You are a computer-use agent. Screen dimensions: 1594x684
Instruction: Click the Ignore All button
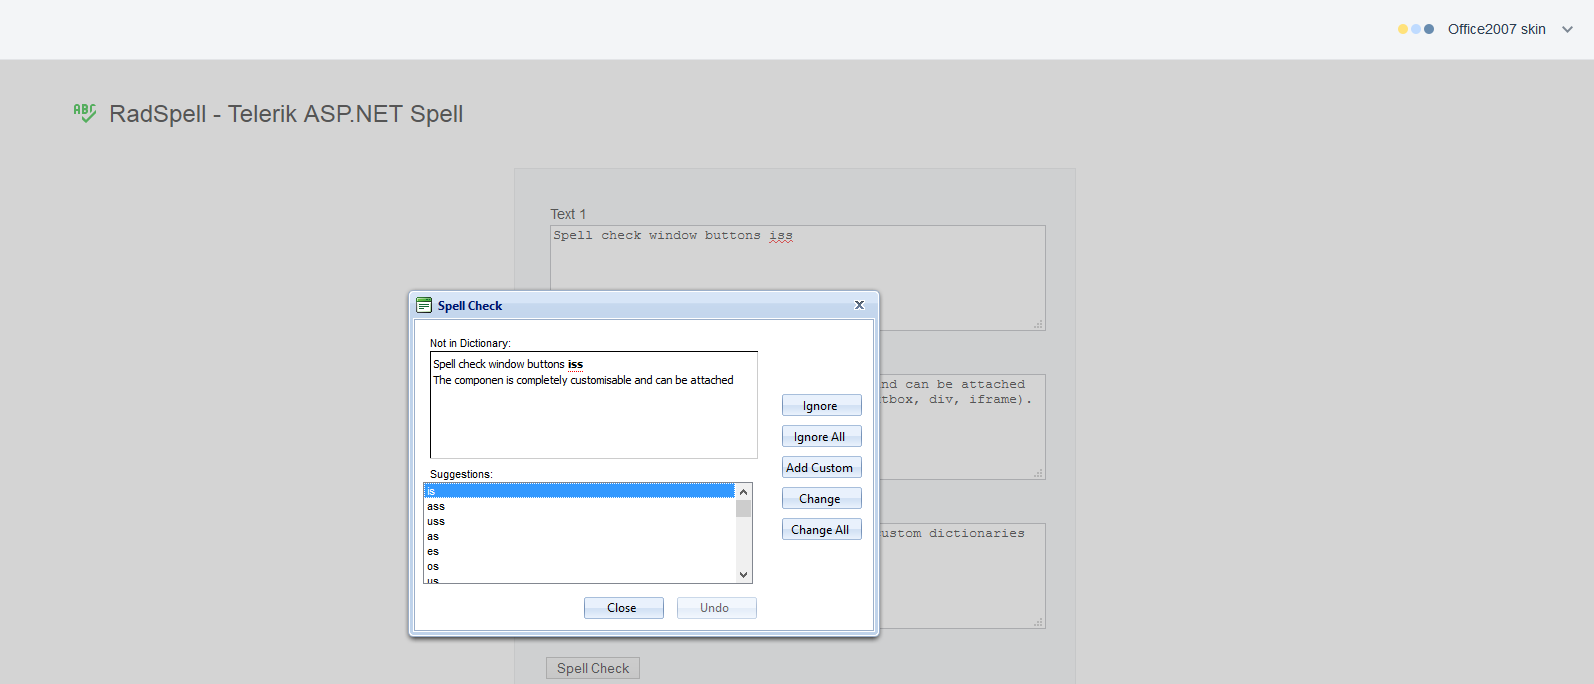point(821,437)
